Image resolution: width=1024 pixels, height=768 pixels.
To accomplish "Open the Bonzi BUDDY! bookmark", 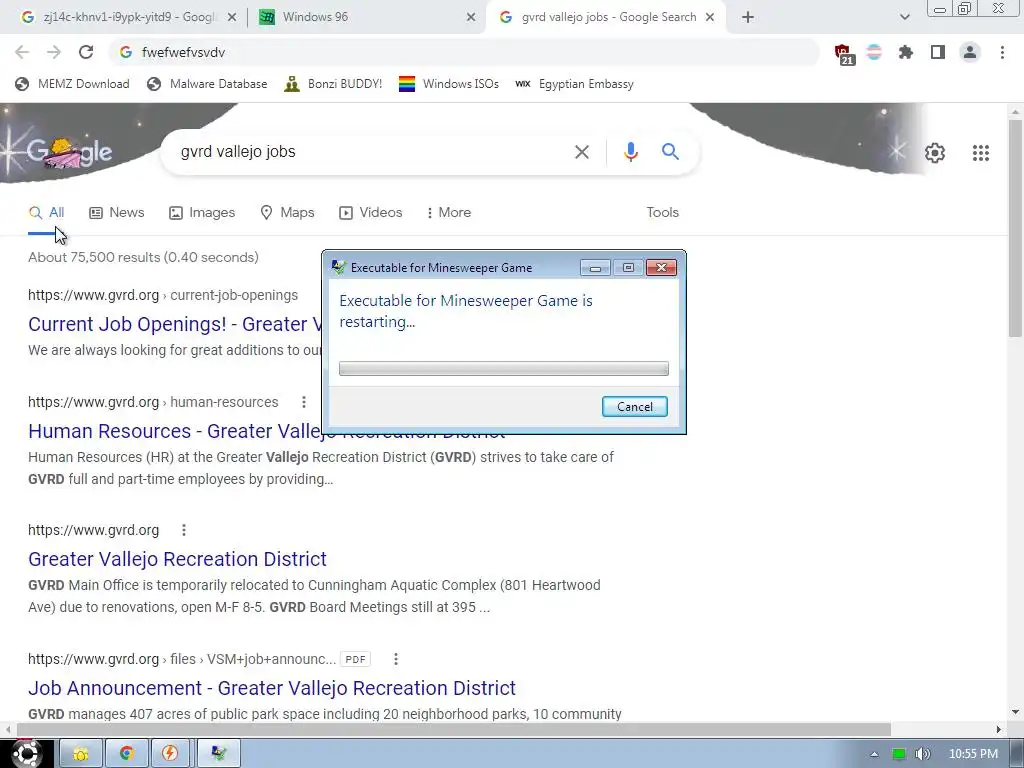I will pyautogui.click(x=333, y=84).
